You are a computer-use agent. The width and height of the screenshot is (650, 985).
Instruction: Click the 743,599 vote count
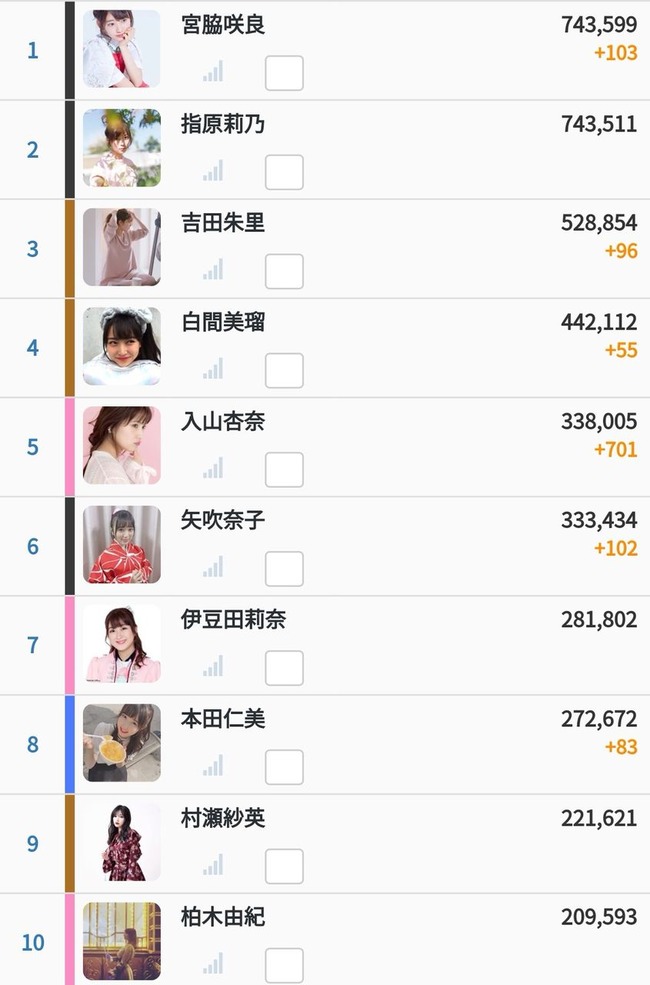coord(599,24)
